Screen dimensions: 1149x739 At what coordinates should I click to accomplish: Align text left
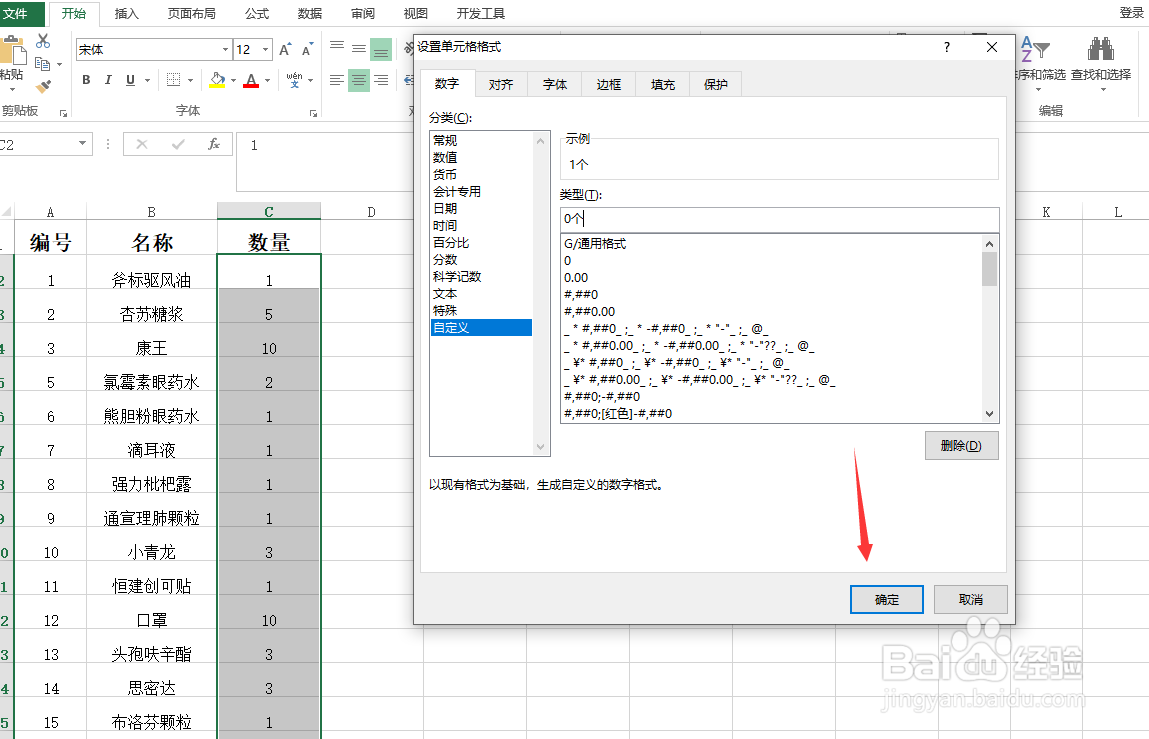pos(336,80)
